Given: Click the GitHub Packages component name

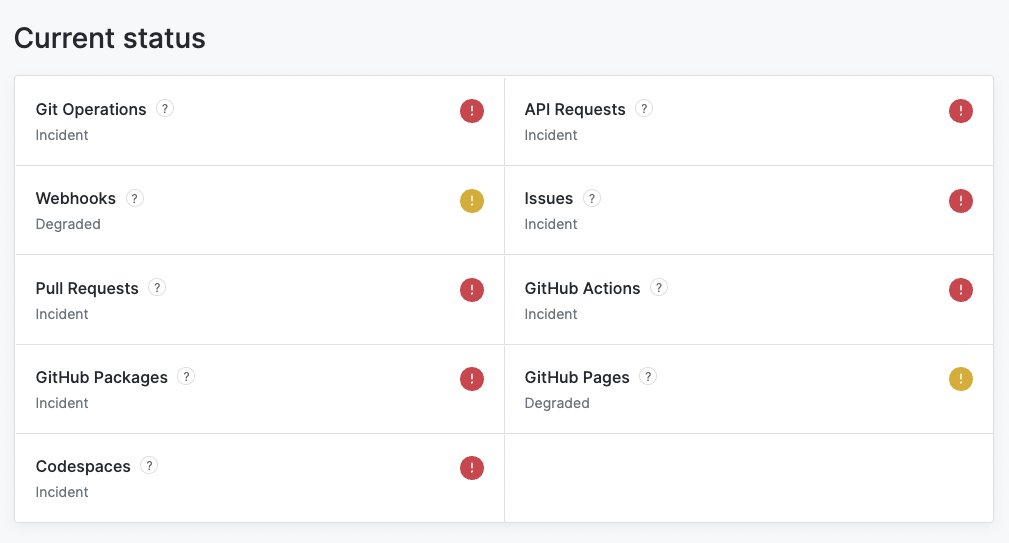Looking at the screenshot, I should 102,378.
